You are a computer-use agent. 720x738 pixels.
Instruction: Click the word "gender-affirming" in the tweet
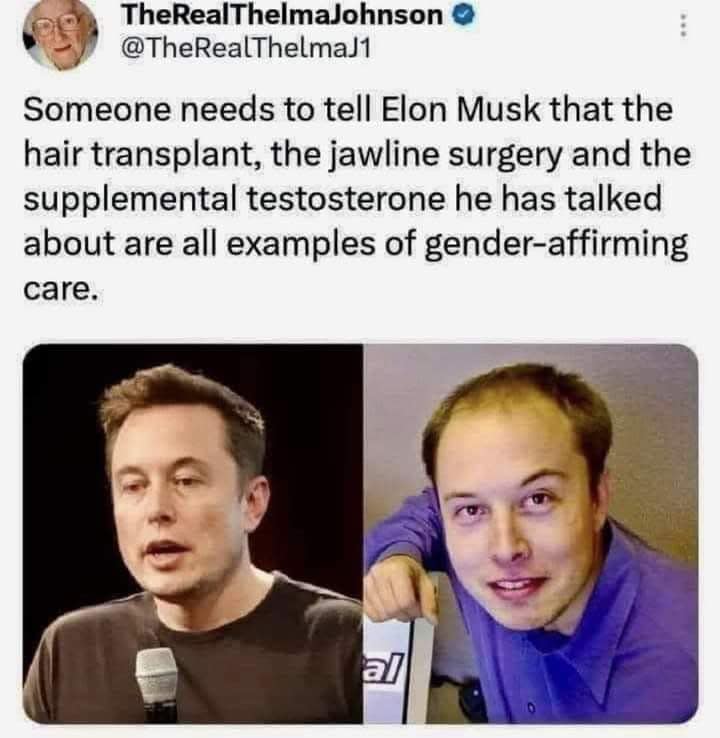tap(556, 245)
